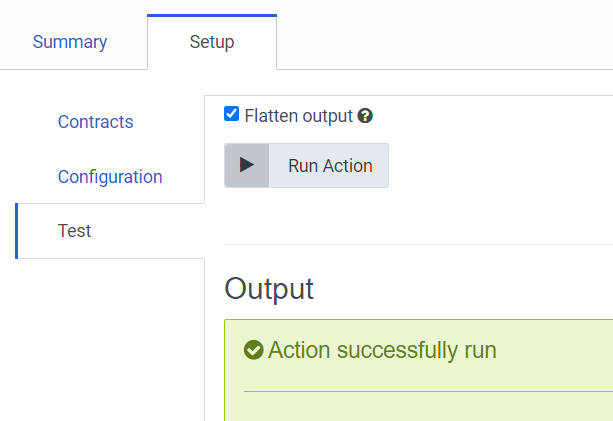Toggle the Flatten output checkbox

(x=232, y=114)
